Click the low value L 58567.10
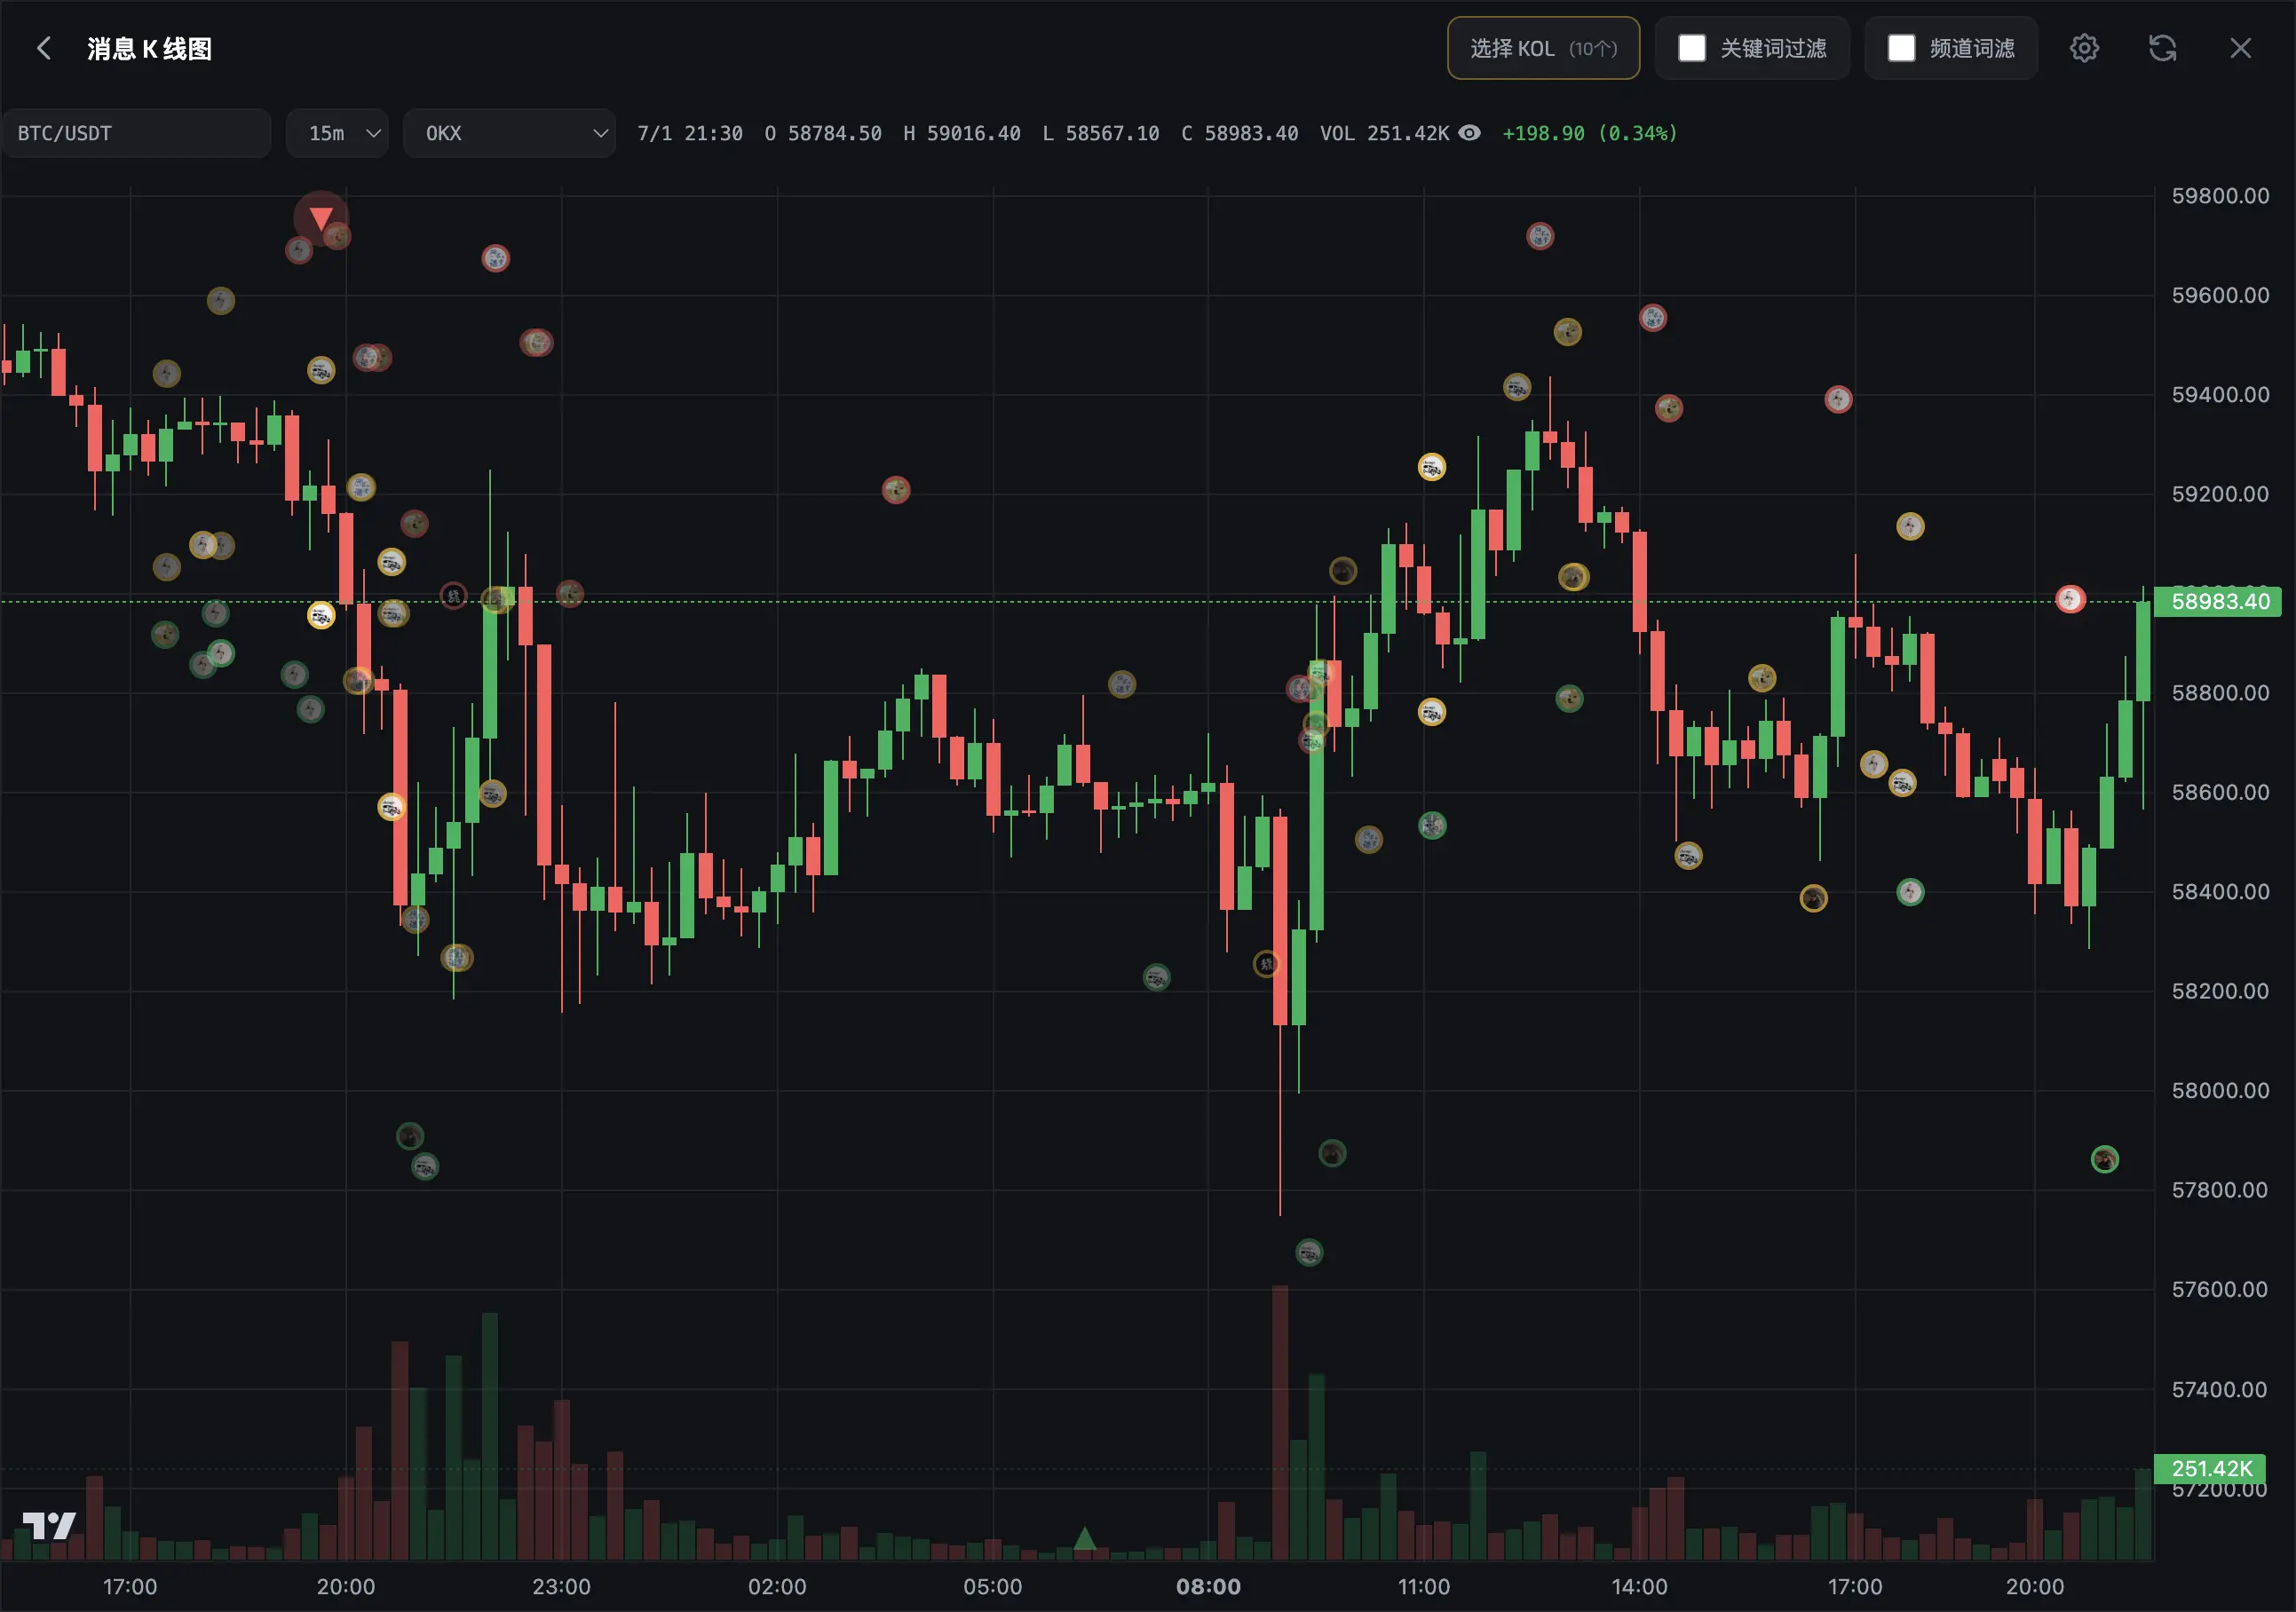The width and height of the screenshot is (2296, 1612). 1100,133
